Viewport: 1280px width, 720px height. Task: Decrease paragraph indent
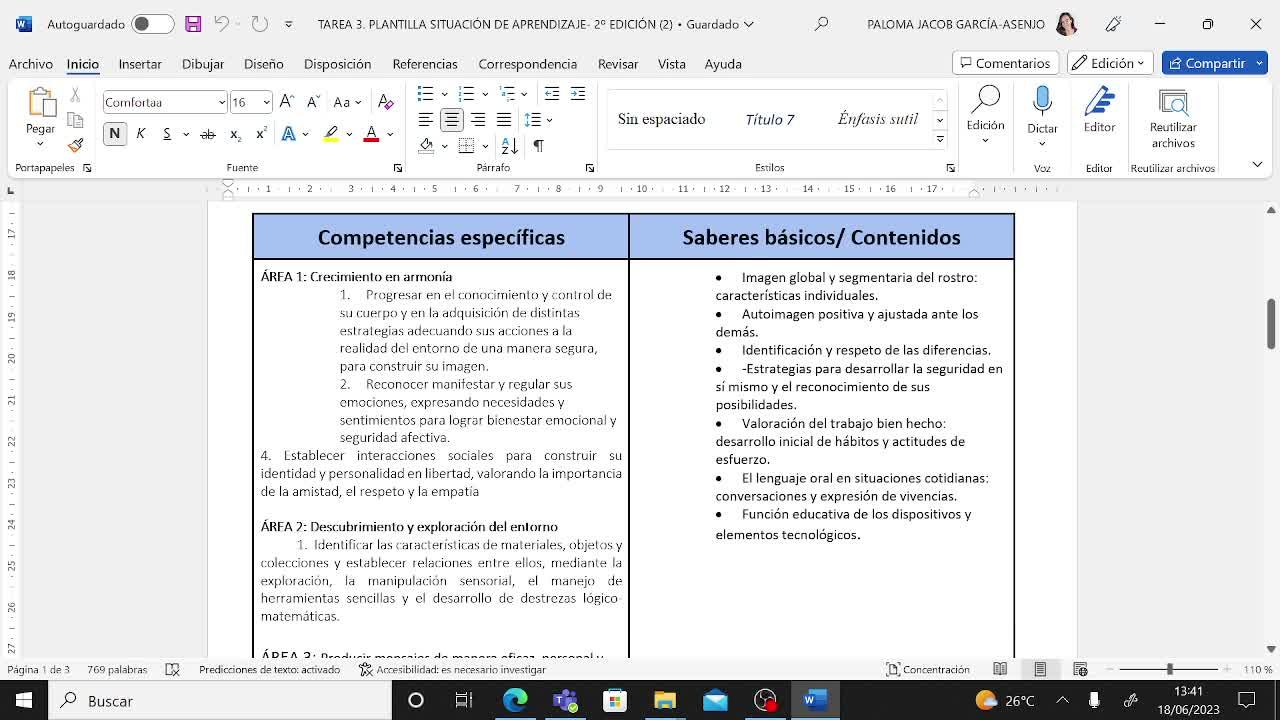(x=552, y=94)
